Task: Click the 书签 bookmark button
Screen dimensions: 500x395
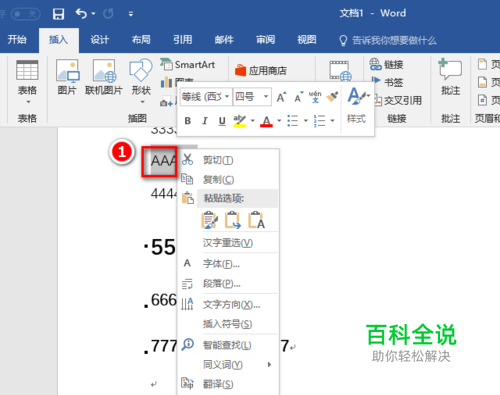Action: click(x=388, y=82)
